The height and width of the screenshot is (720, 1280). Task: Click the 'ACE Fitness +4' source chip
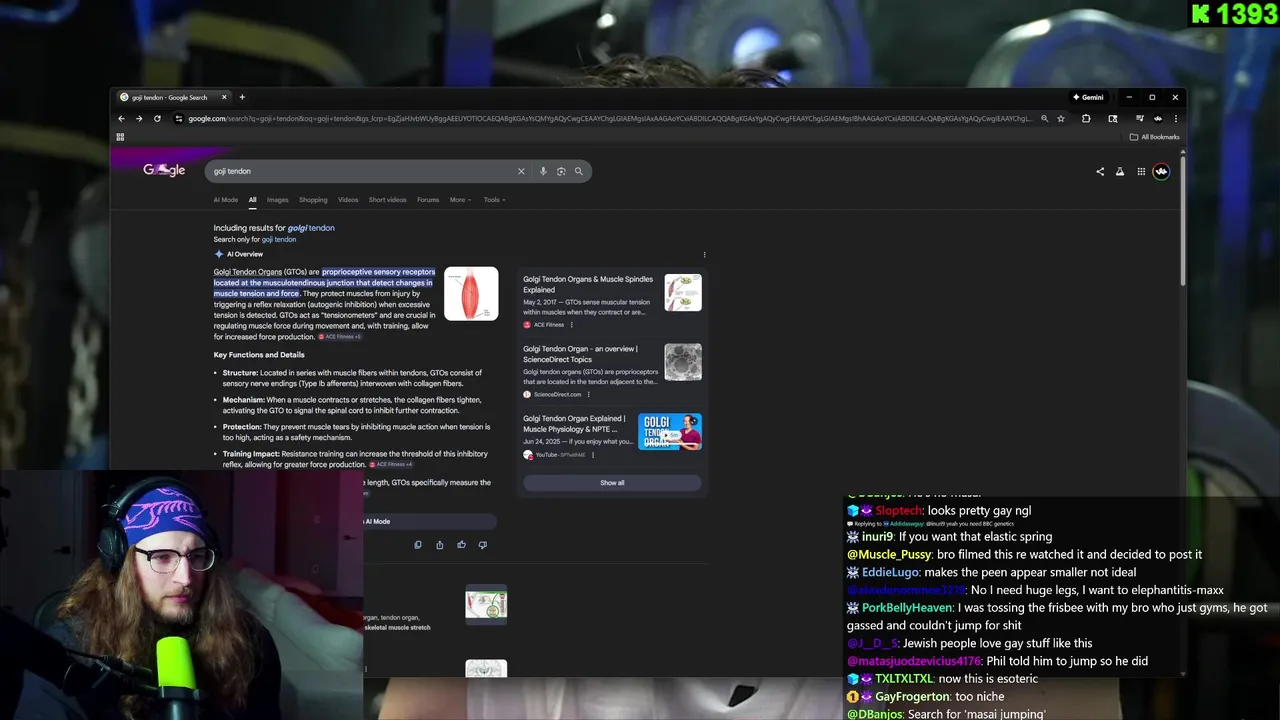click(392, 465)
